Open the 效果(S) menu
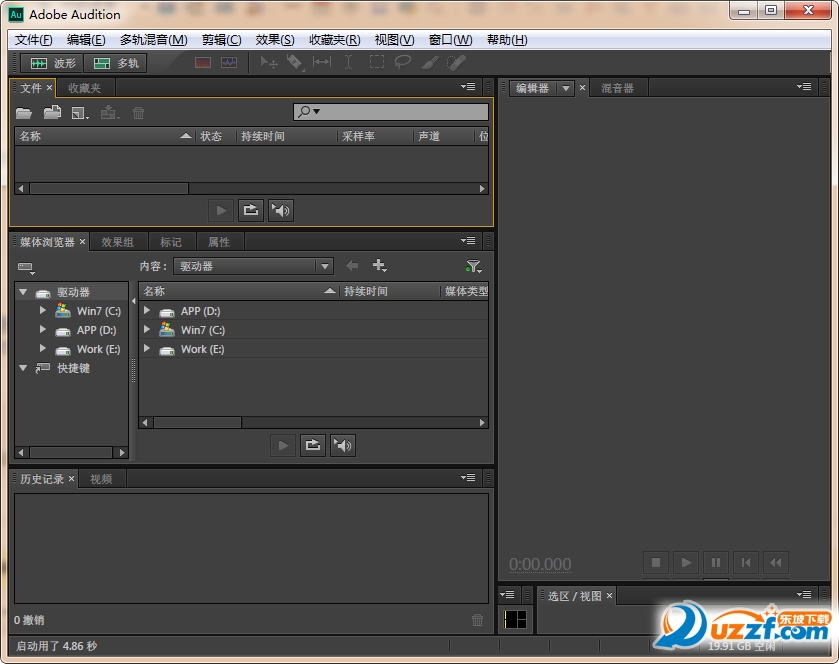 pos(275,40)
